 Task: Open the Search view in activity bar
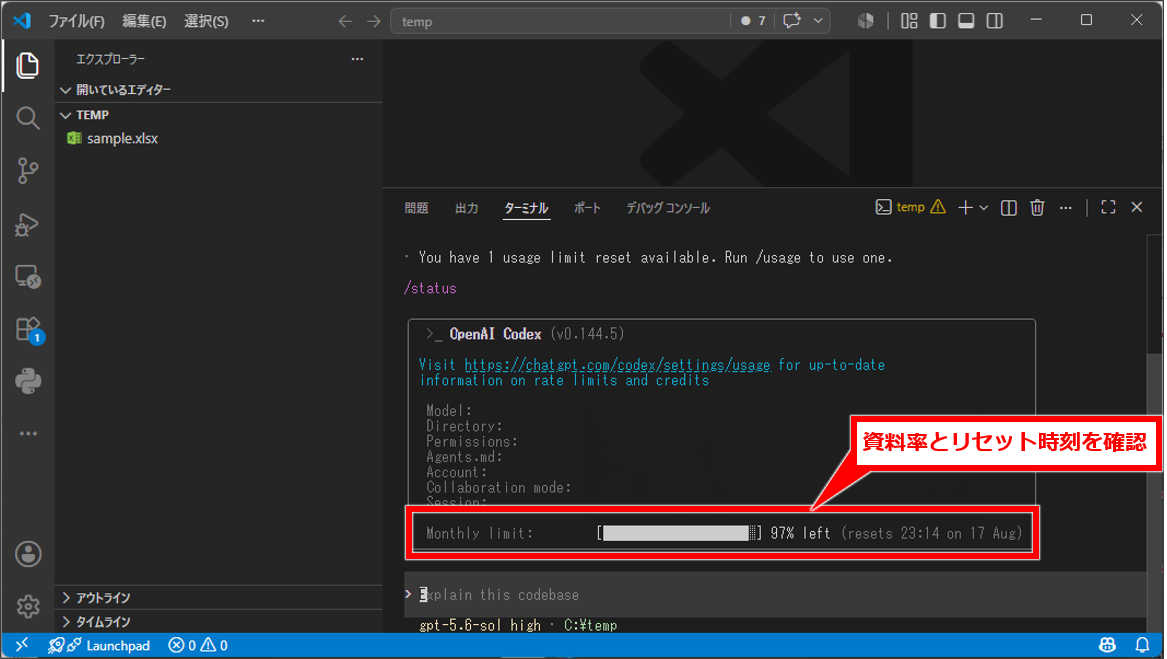[x=28, y=118]
